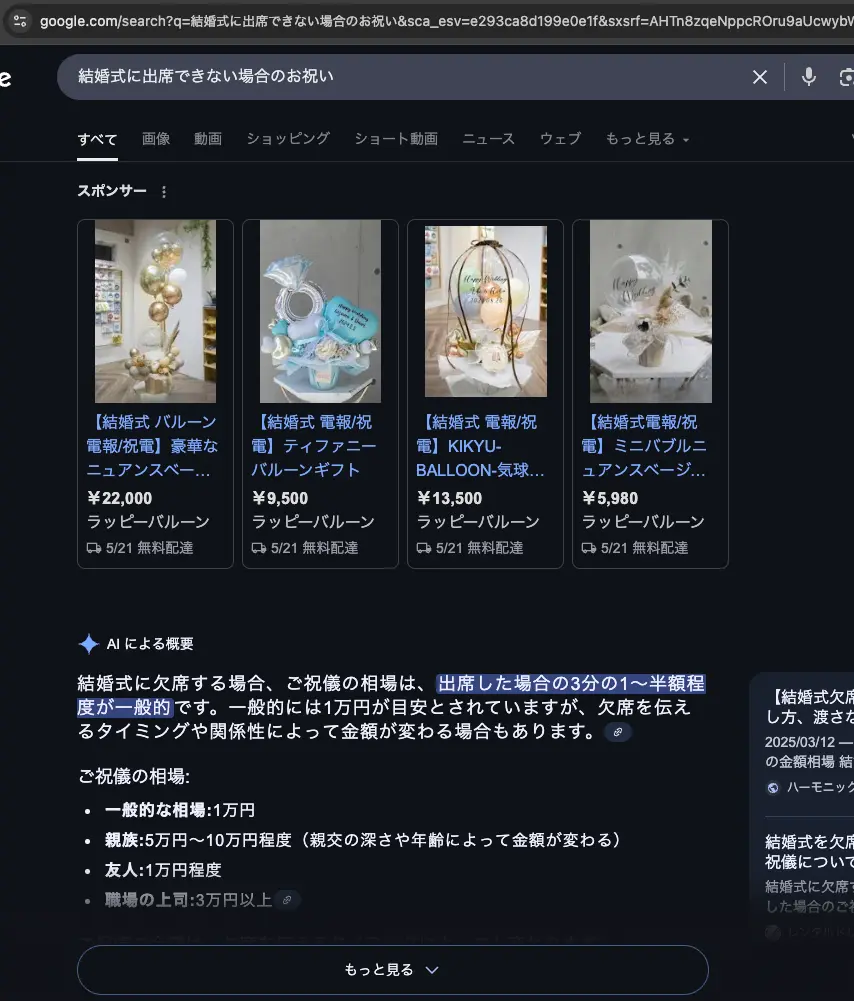Open source link icon next to 職場の上司 line
The height and width of the screenshot is (1001, 854).
pyautogui.click(x=287, y=899)
